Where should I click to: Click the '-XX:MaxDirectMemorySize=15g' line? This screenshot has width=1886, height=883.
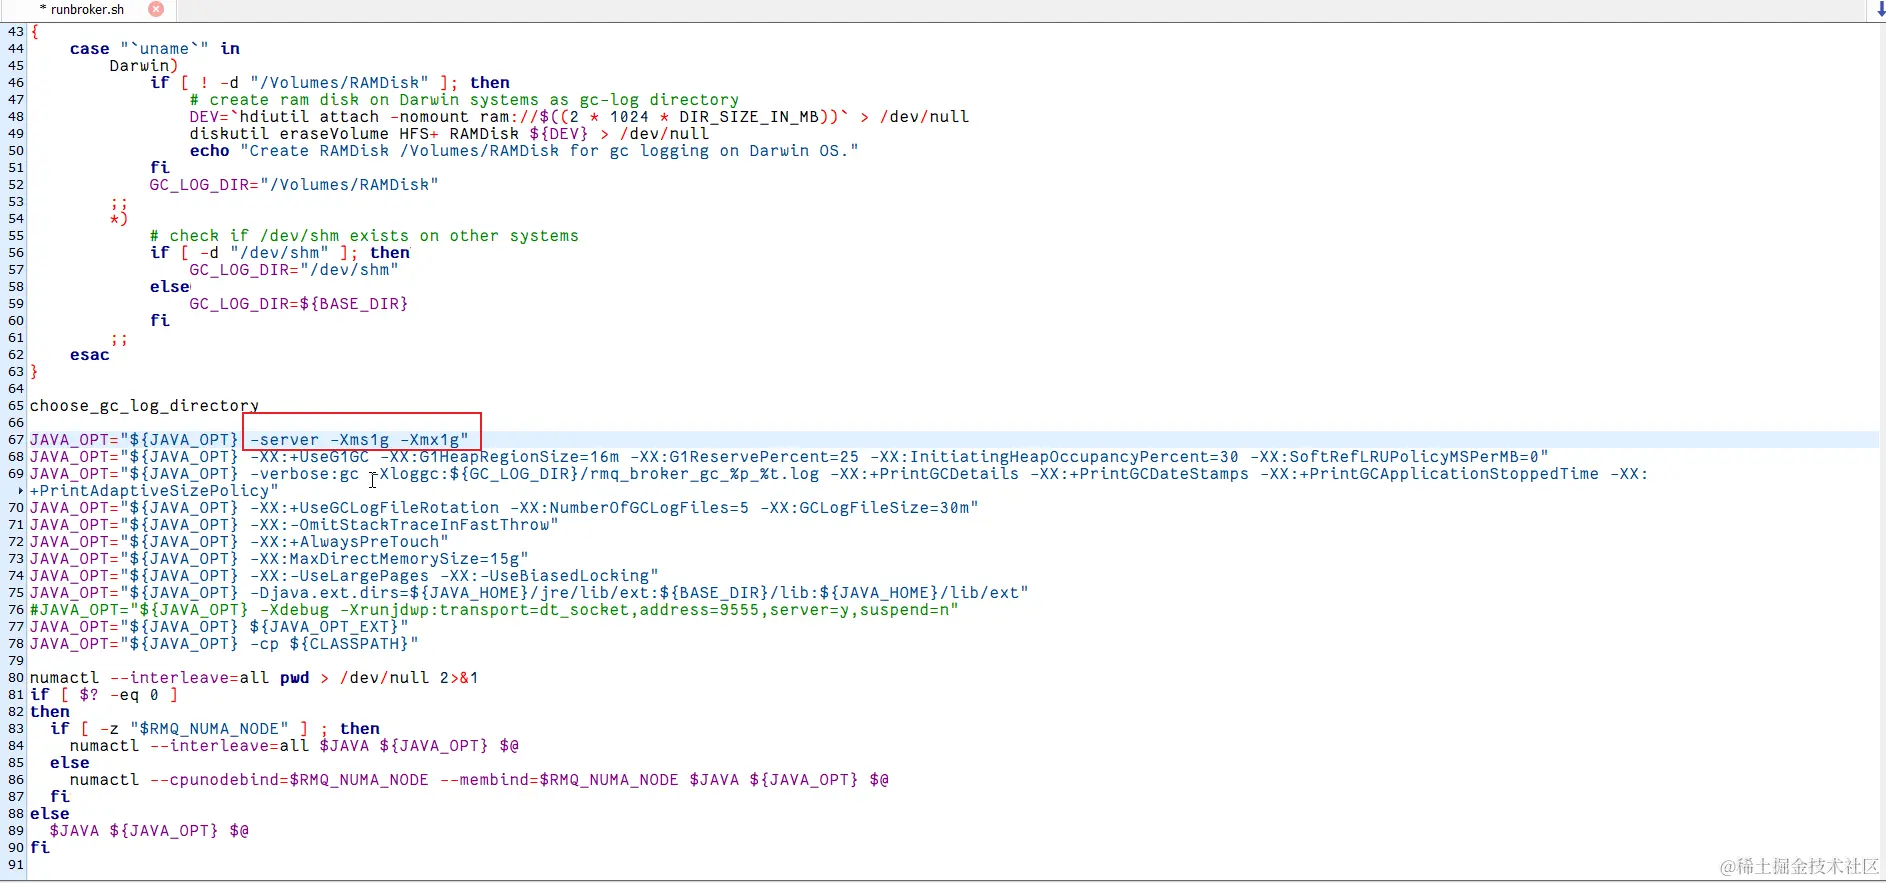coord(279,558)
